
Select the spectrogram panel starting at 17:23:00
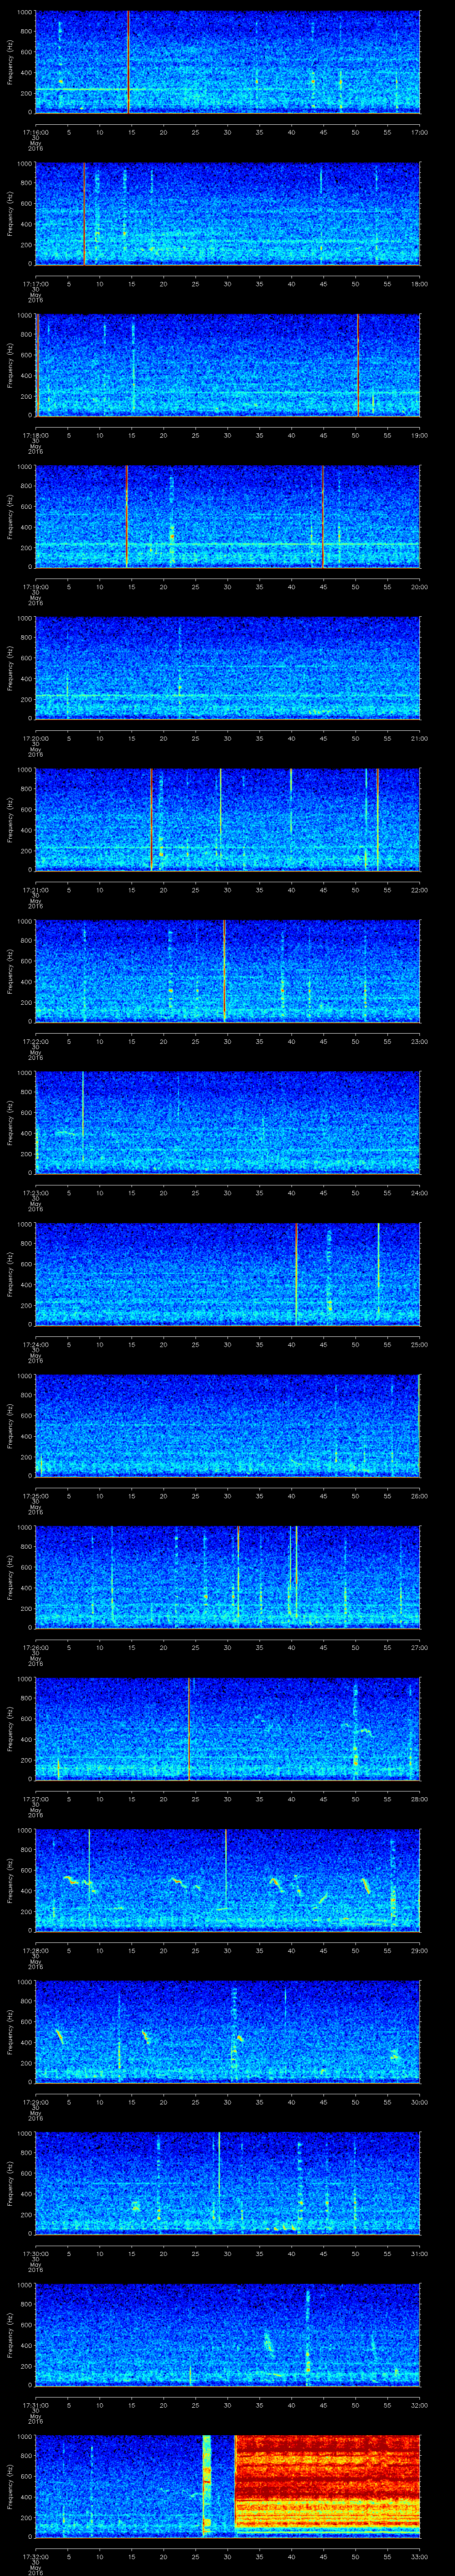[227, 1123]
